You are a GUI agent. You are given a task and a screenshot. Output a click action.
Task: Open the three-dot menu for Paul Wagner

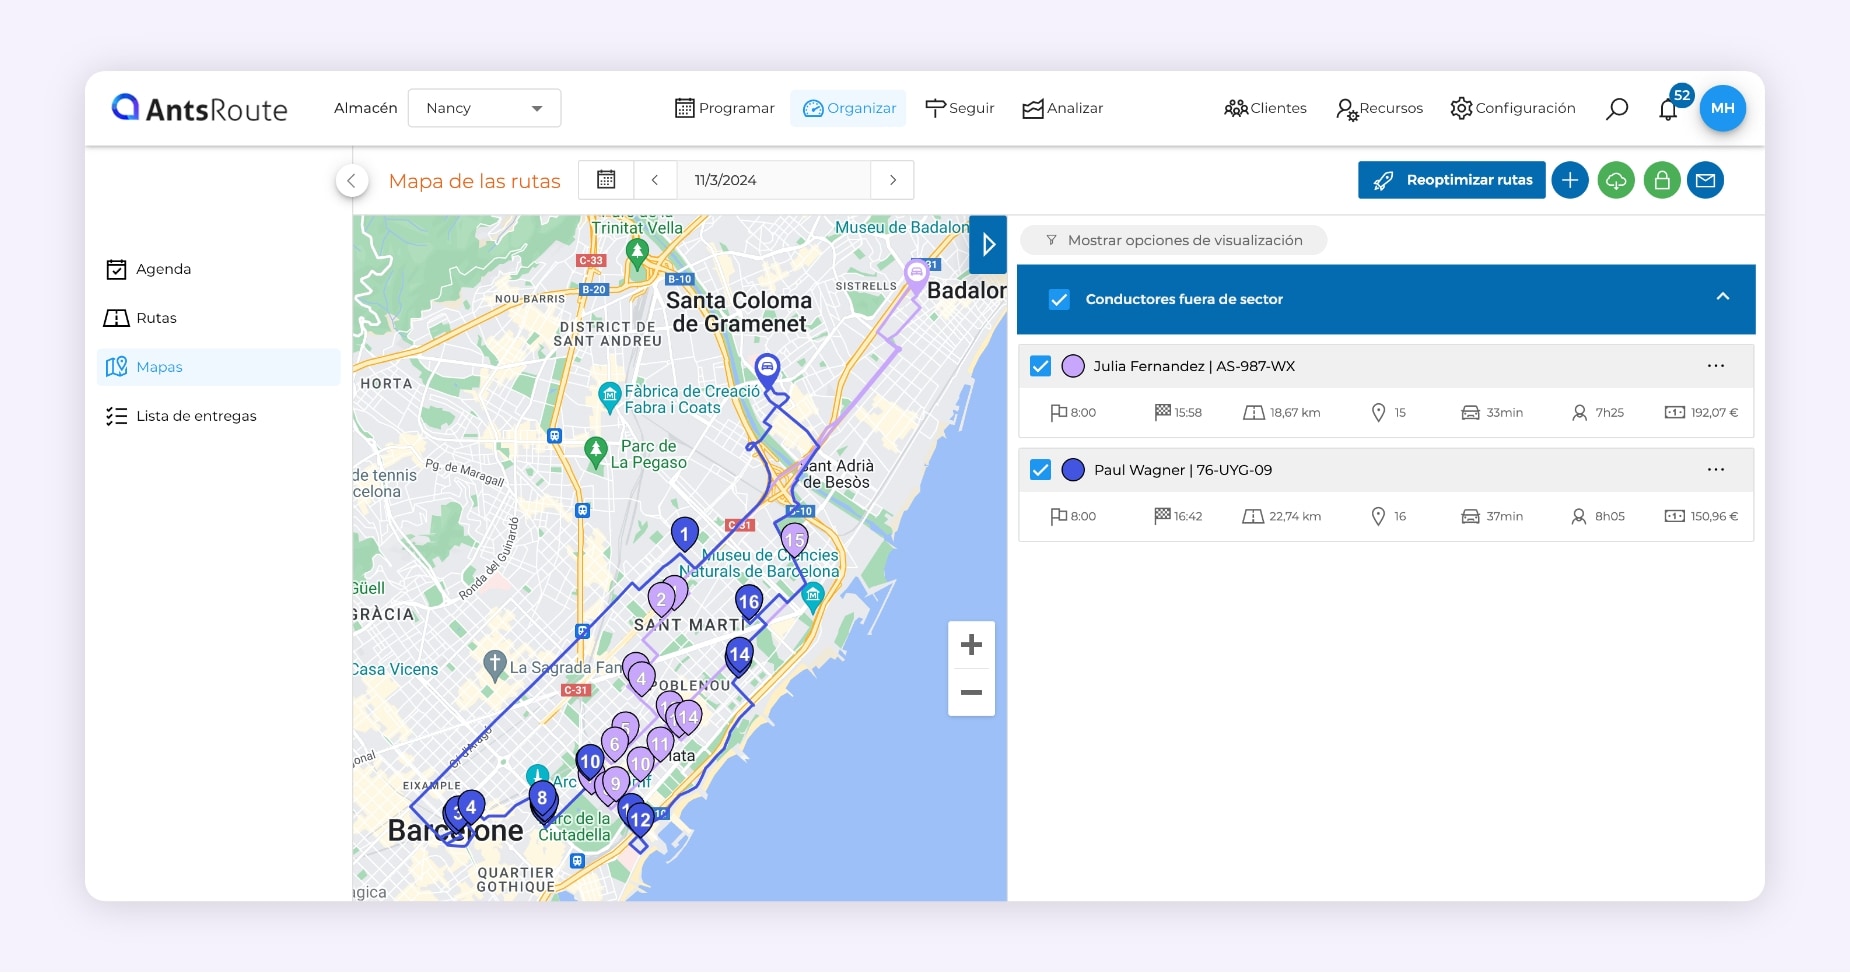click(x=1717, y=469)
